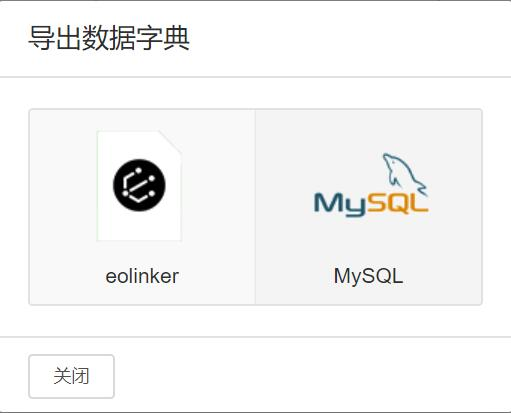Viewport: 511px width, 413px height.
Task: Export data dictionary as MySQL
Action: (x=369, y=207)
